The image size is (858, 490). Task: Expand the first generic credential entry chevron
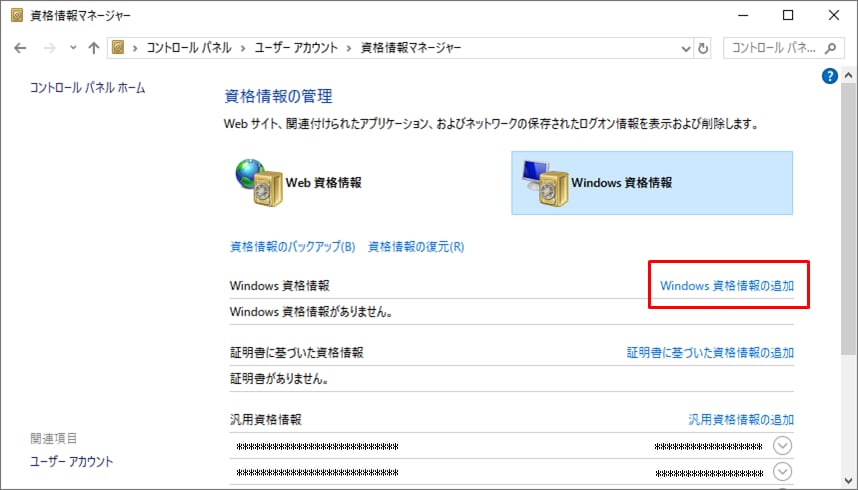click(x=782, y=446)
